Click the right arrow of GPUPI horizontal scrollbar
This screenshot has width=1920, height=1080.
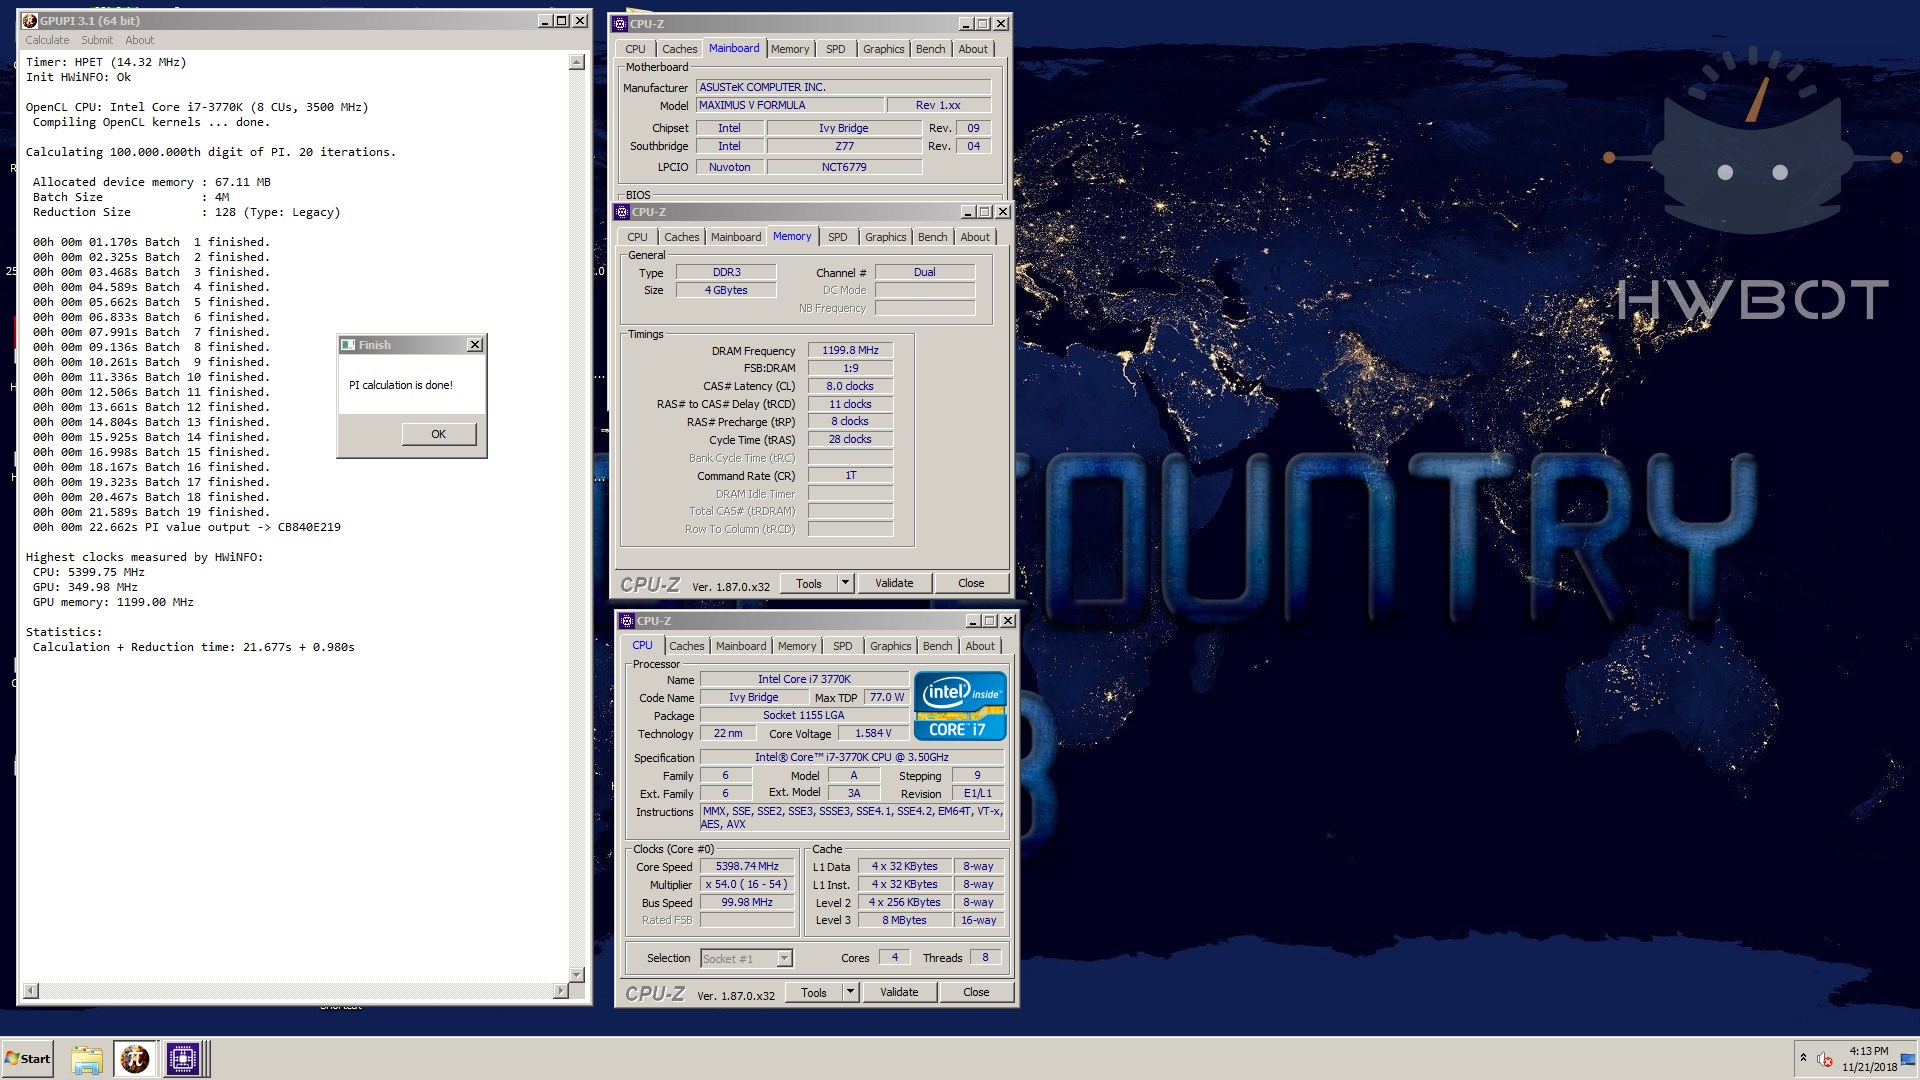point(560,991)
